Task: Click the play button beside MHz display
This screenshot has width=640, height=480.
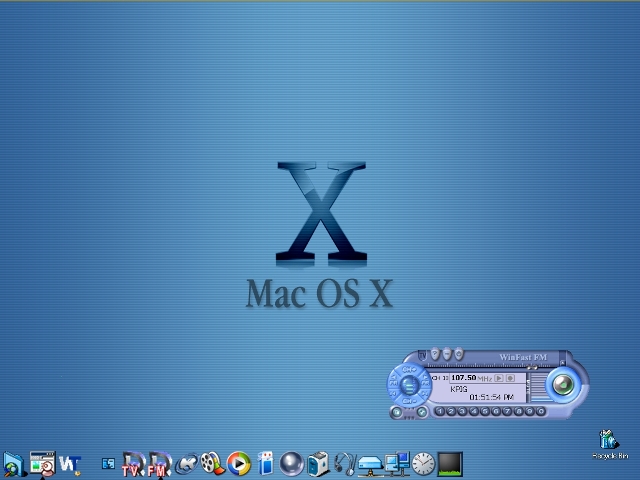Action: click(499, 378)
